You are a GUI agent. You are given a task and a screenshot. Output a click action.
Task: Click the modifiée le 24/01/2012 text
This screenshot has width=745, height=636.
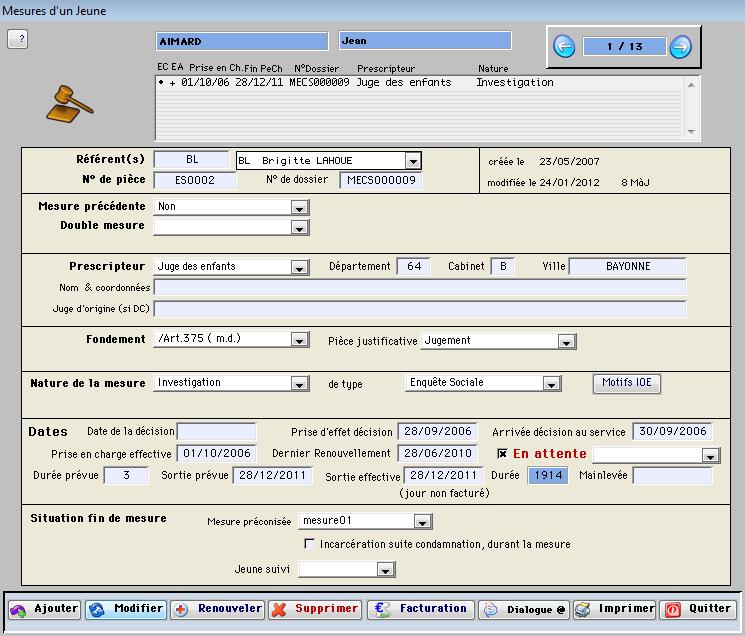(x=543, y=182)
